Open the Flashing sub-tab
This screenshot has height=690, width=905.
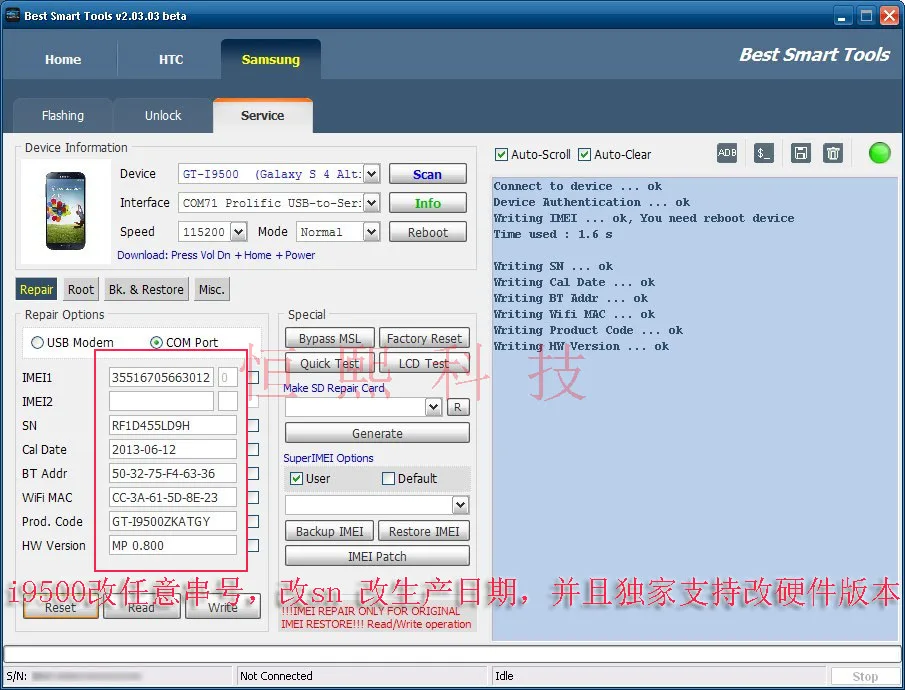point(63,115)
